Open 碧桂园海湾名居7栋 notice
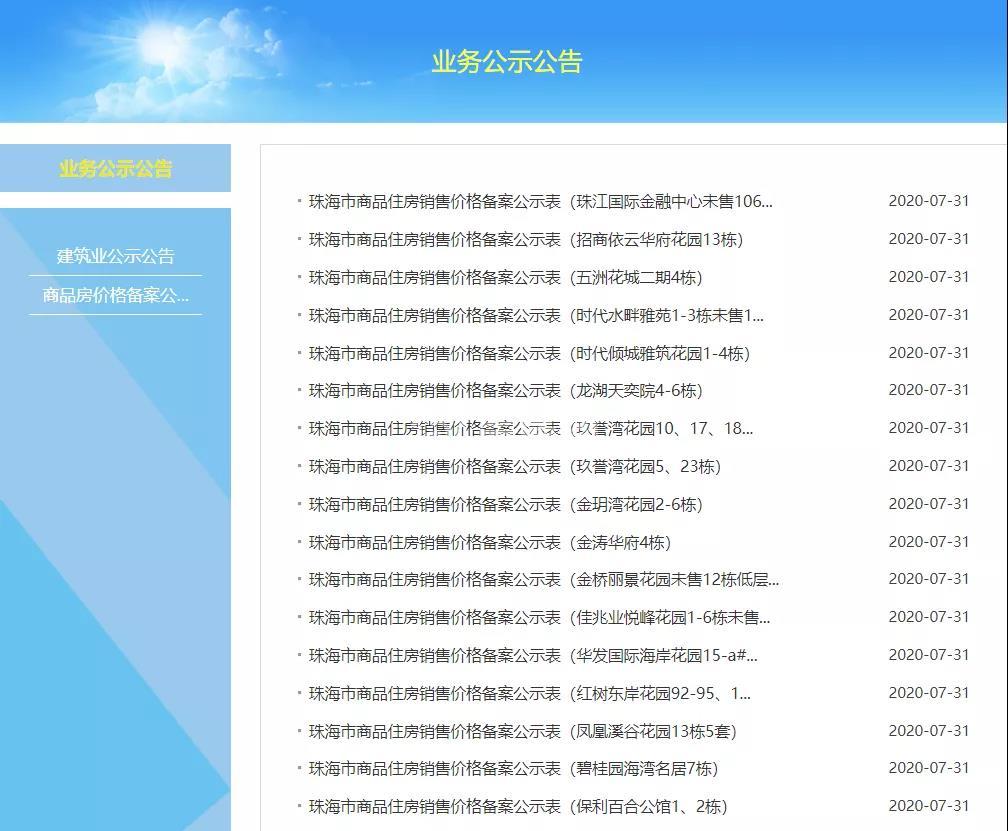 (513, 769)
